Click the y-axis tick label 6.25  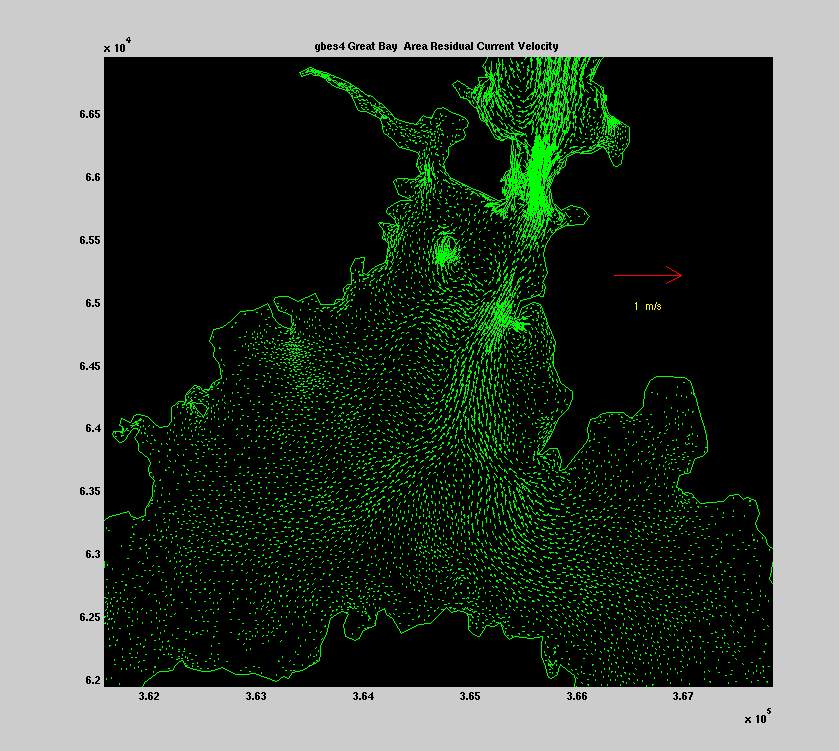tap(90, 617)
